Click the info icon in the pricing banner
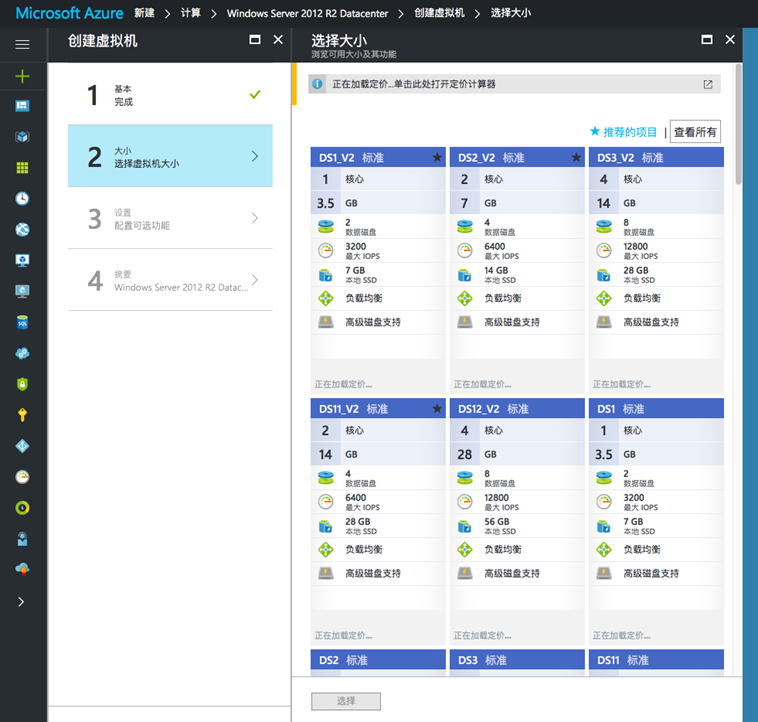 [x=317, y=84]
